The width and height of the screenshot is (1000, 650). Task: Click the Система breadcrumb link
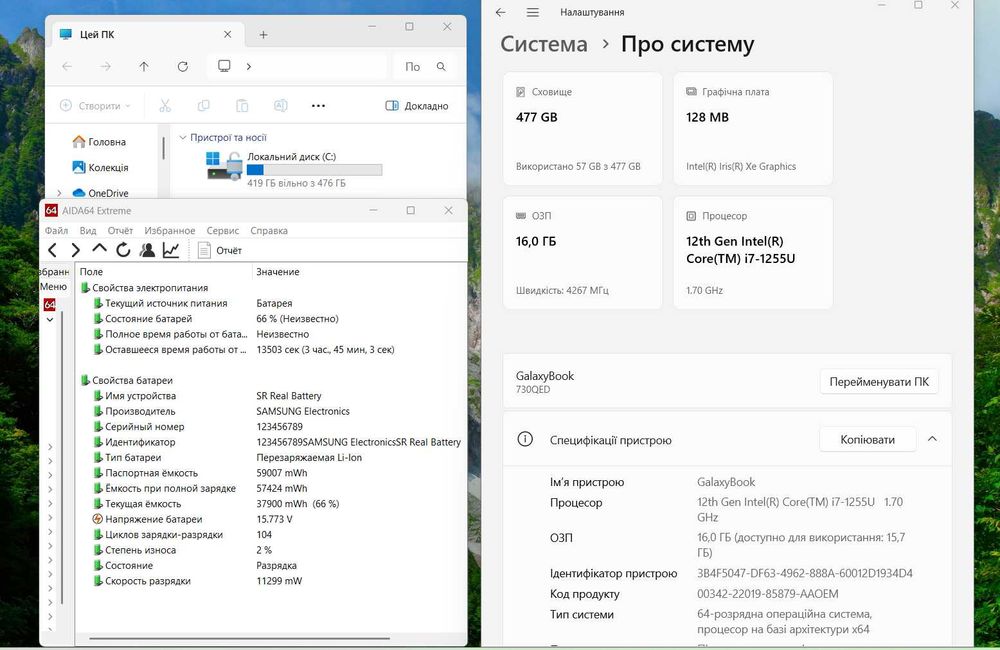click(x=544, y=44)
